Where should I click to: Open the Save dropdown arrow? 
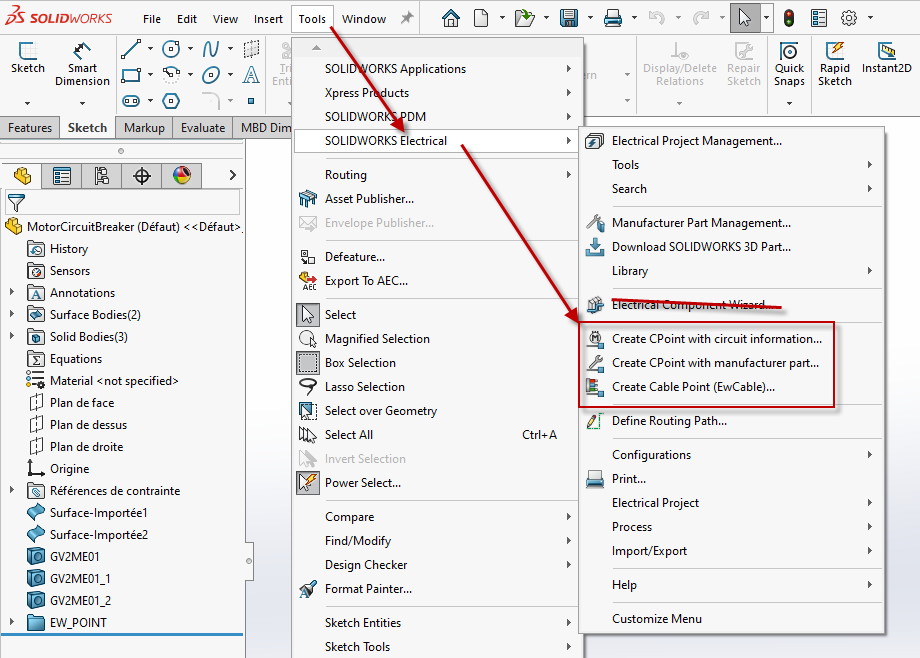[x=590, y=18]
